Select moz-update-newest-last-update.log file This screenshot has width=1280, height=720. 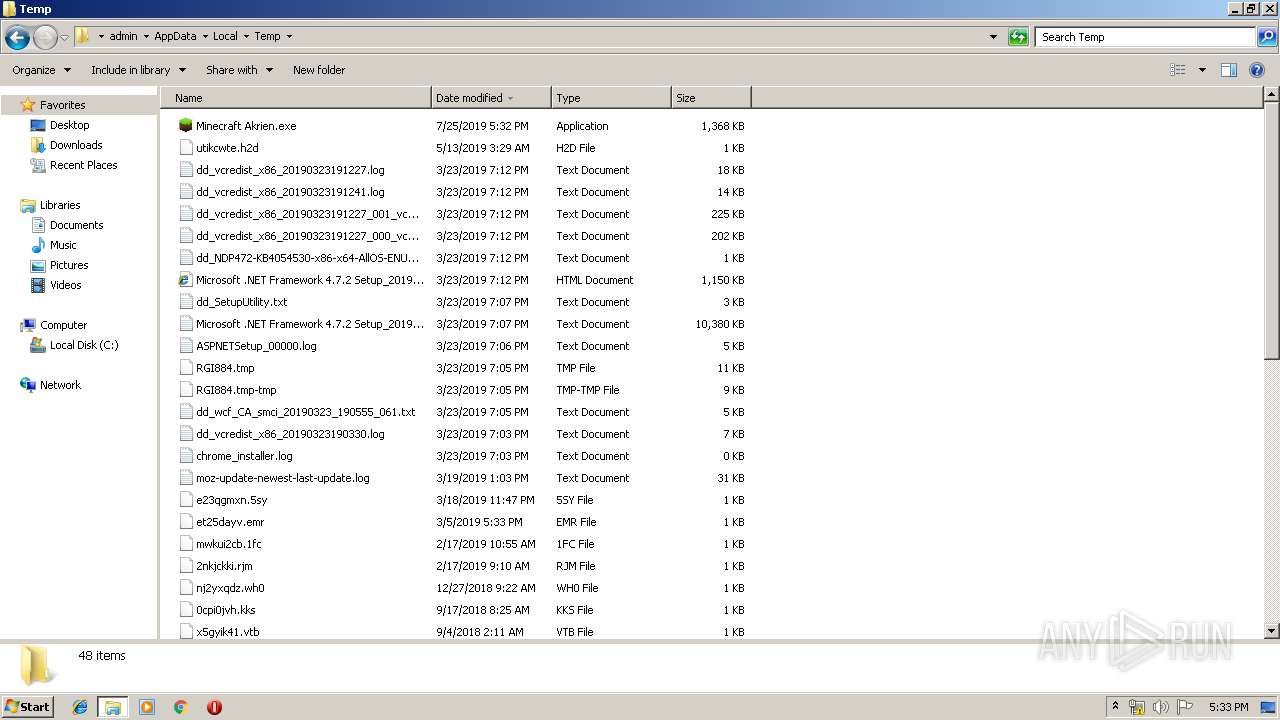coord(283,478)
